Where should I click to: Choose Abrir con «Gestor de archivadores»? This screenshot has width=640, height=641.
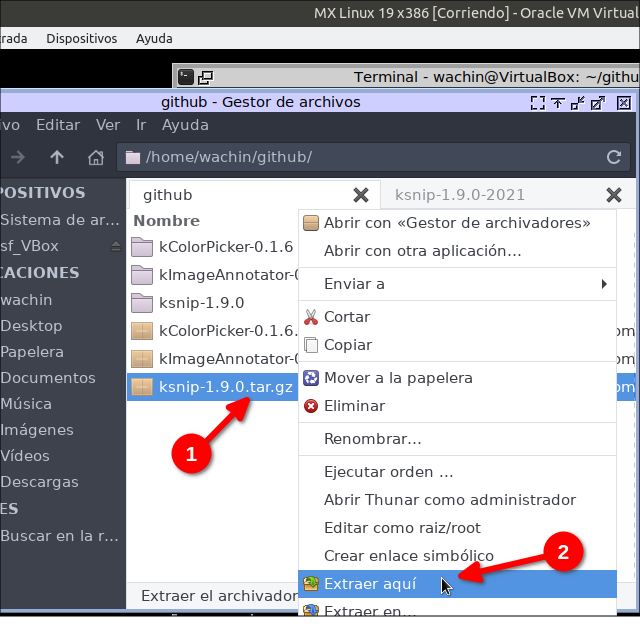coord(457,223)
